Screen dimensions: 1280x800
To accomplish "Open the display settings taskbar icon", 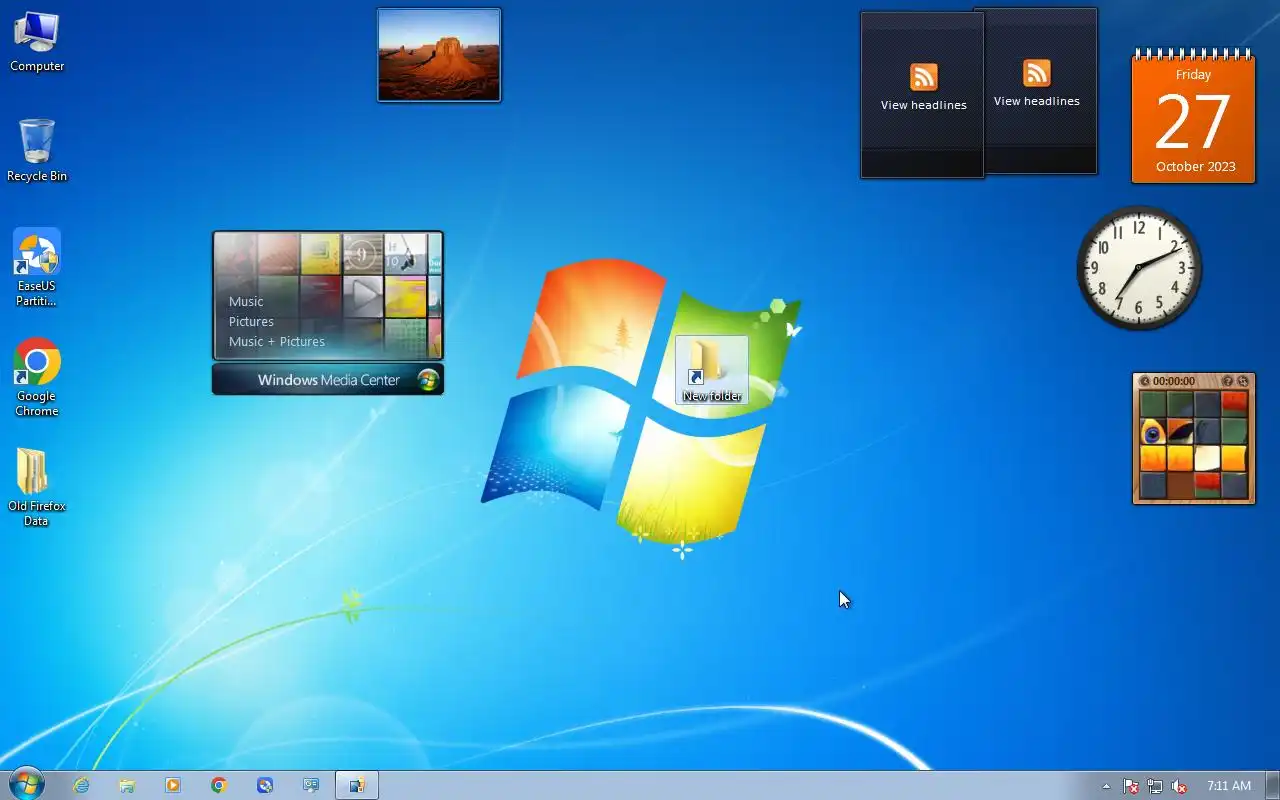I will tap(311, 785).
